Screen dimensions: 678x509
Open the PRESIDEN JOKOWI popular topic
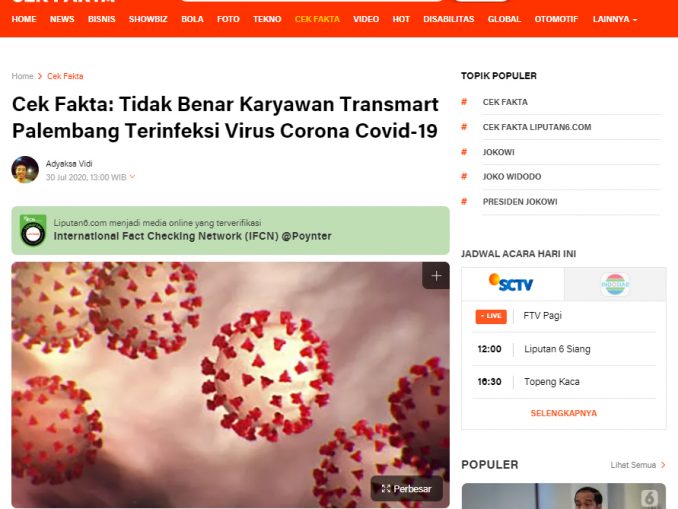(x=520, y=202)
